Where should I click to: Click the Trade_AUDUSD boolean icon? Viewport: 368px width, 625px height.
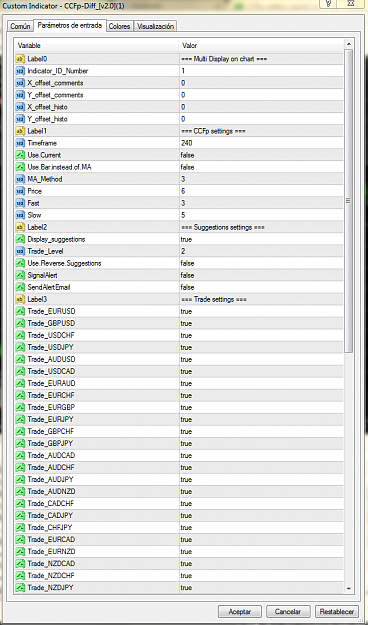20,359
